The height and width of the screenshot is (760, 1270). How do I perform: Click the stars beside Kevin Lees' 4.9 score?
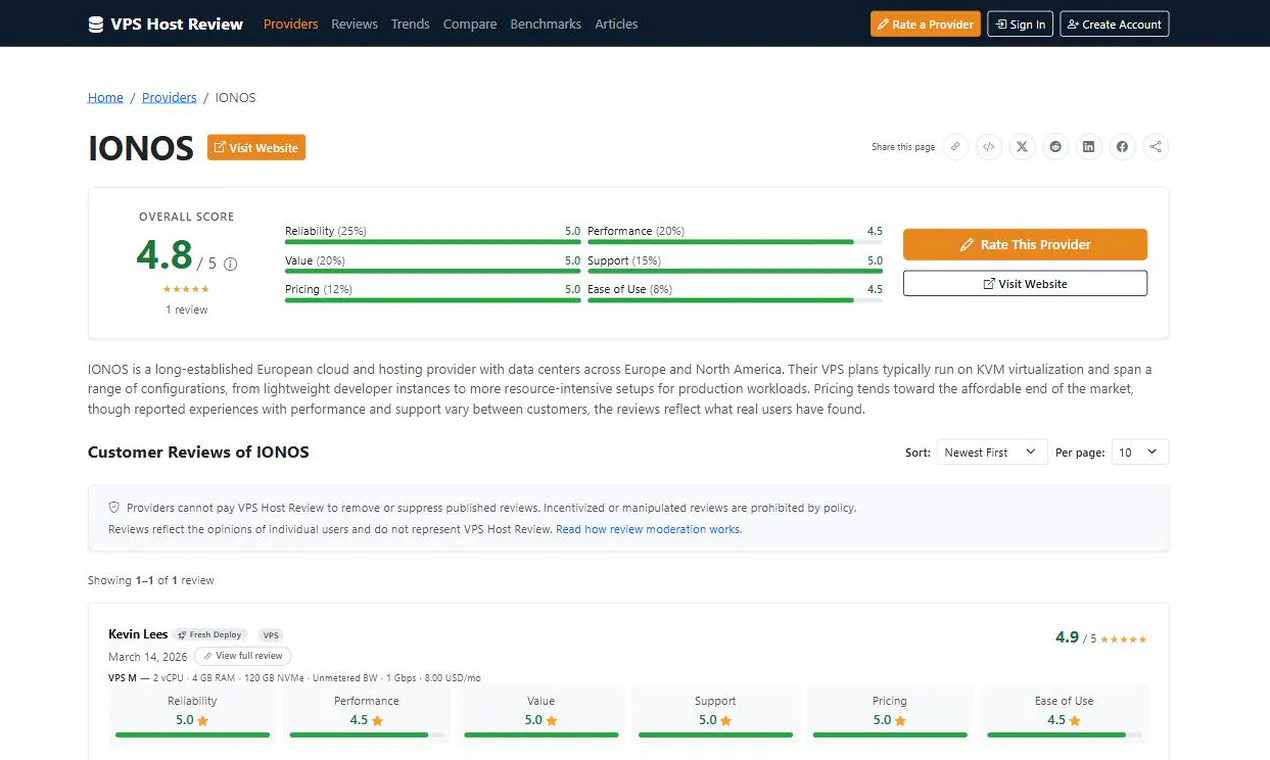tap(1124, 639)
